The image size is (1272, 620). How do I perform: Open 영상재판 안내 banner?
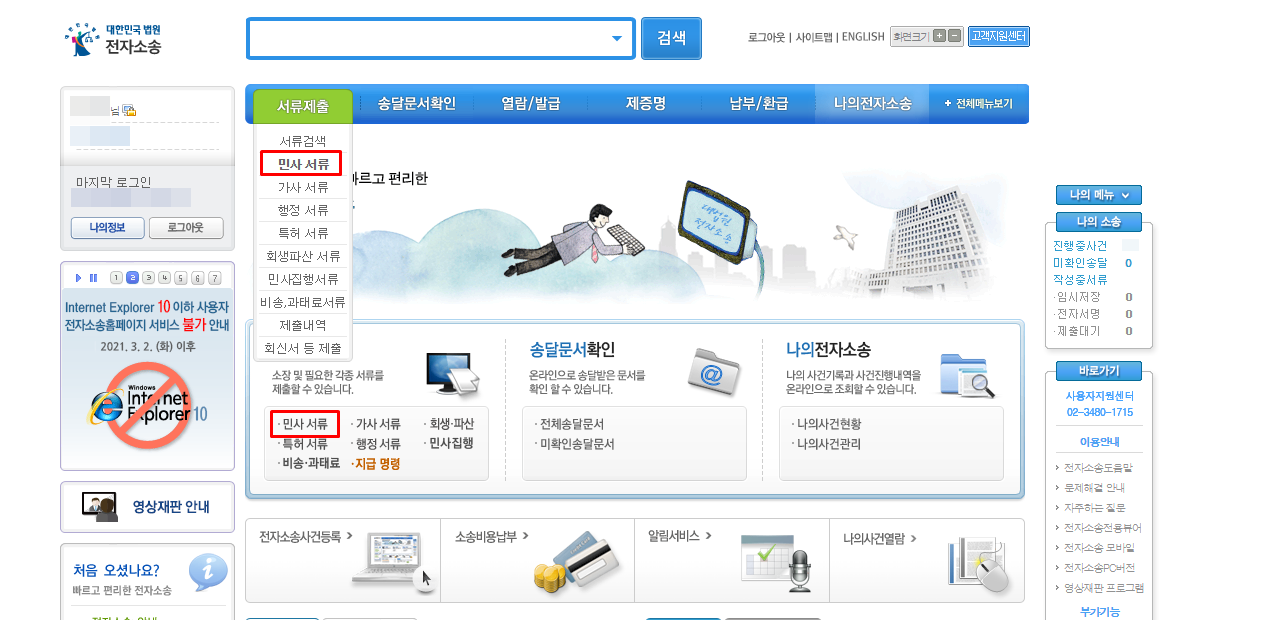pyautogui.click(x=147, y=507)
